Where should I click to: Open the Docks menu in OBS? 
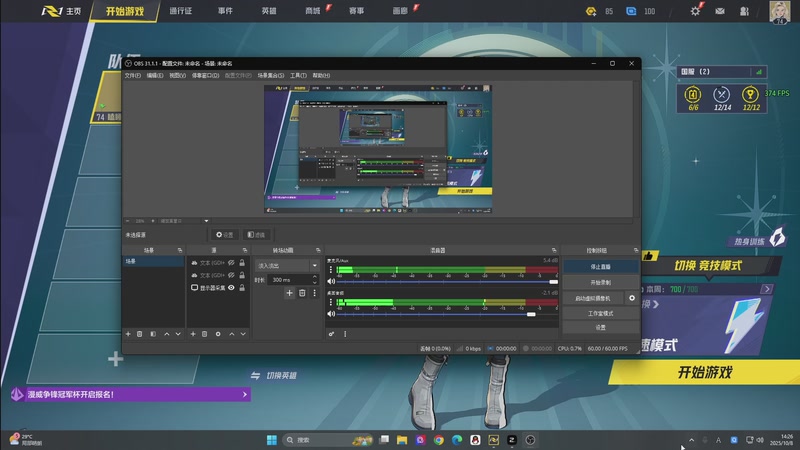click(x=205, y=76)
